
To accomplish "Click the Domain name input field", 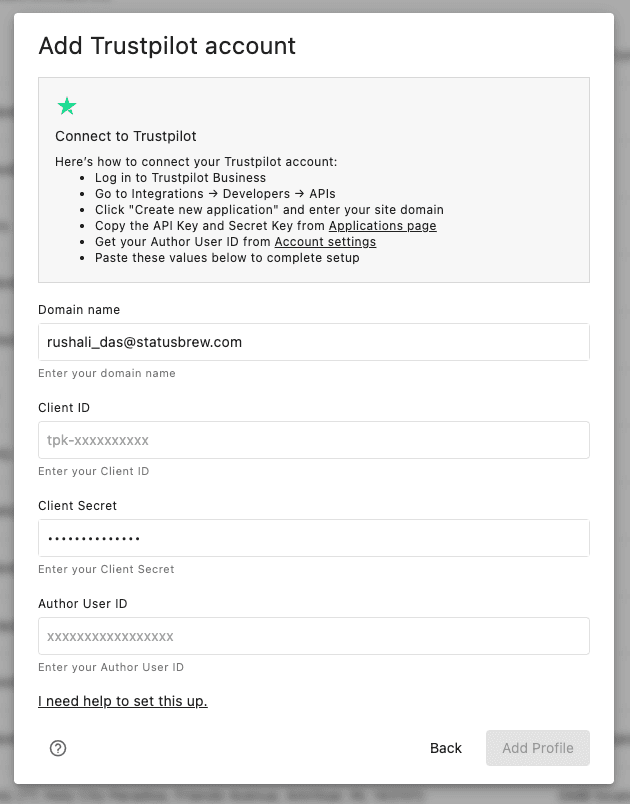I will pyautogui.click(x=313, y=342).
